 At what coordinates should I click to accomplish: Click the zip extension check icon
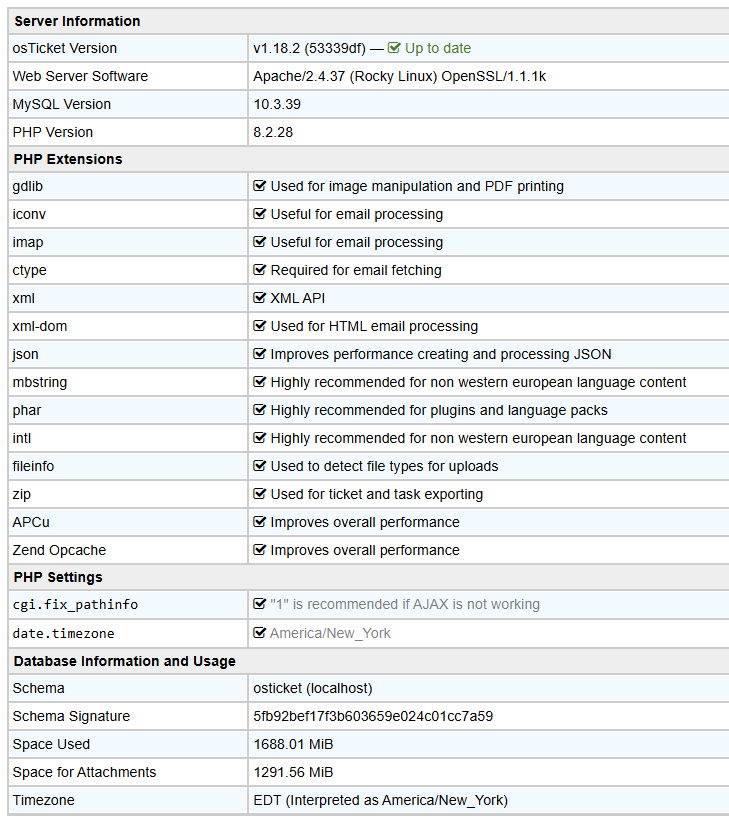click(260, 494)
